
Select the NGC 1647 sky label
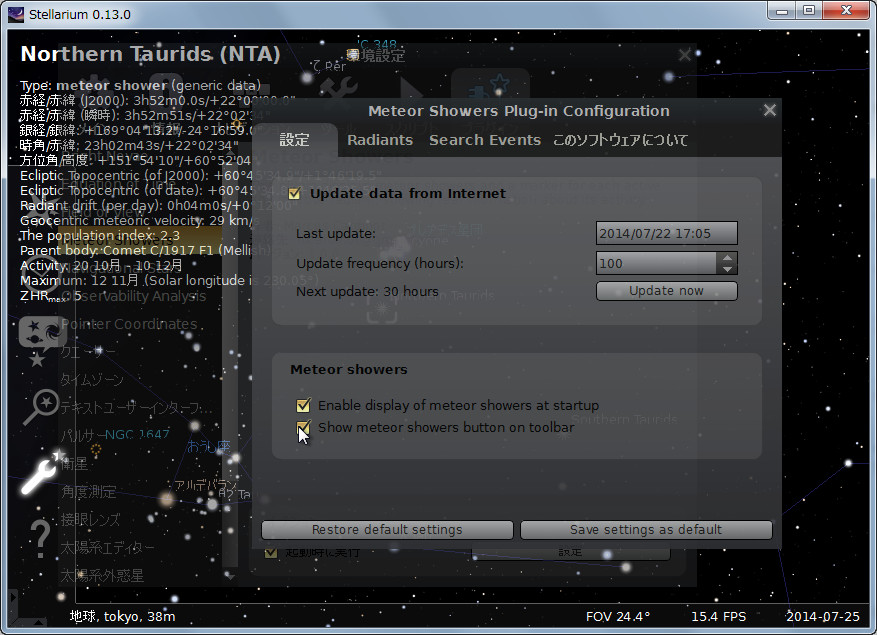137,435
